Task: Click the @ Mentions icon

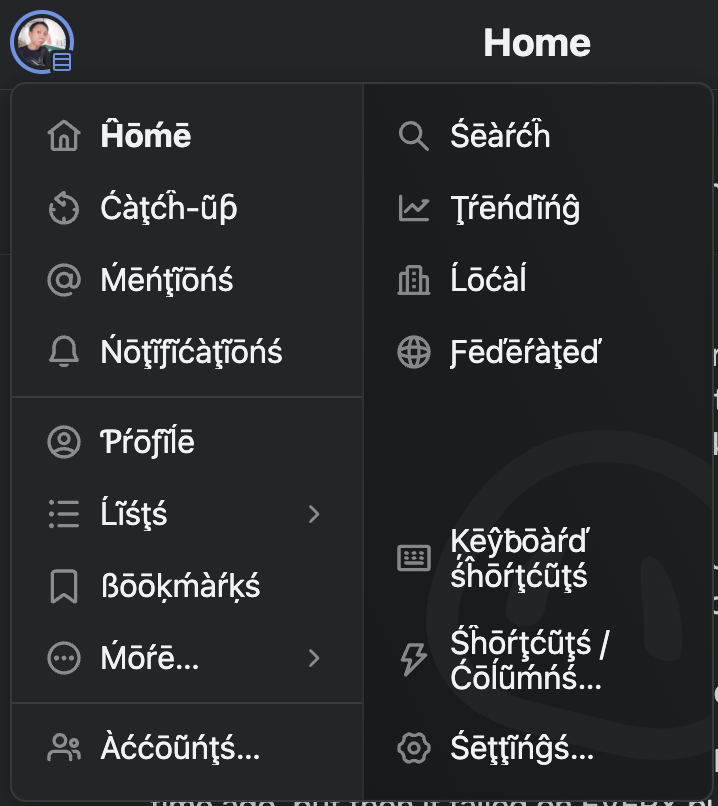Action: coord(64,280)
